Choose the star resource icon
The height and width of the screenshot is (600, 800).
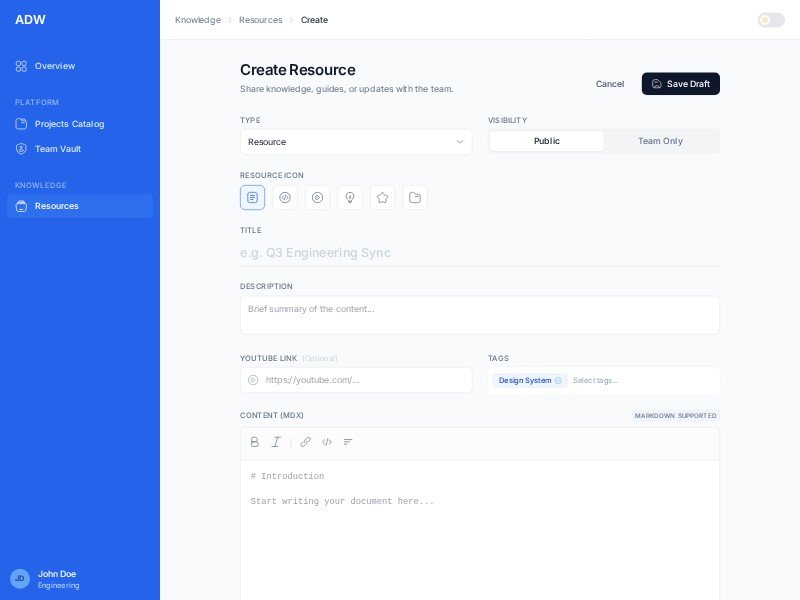(382, 197)
